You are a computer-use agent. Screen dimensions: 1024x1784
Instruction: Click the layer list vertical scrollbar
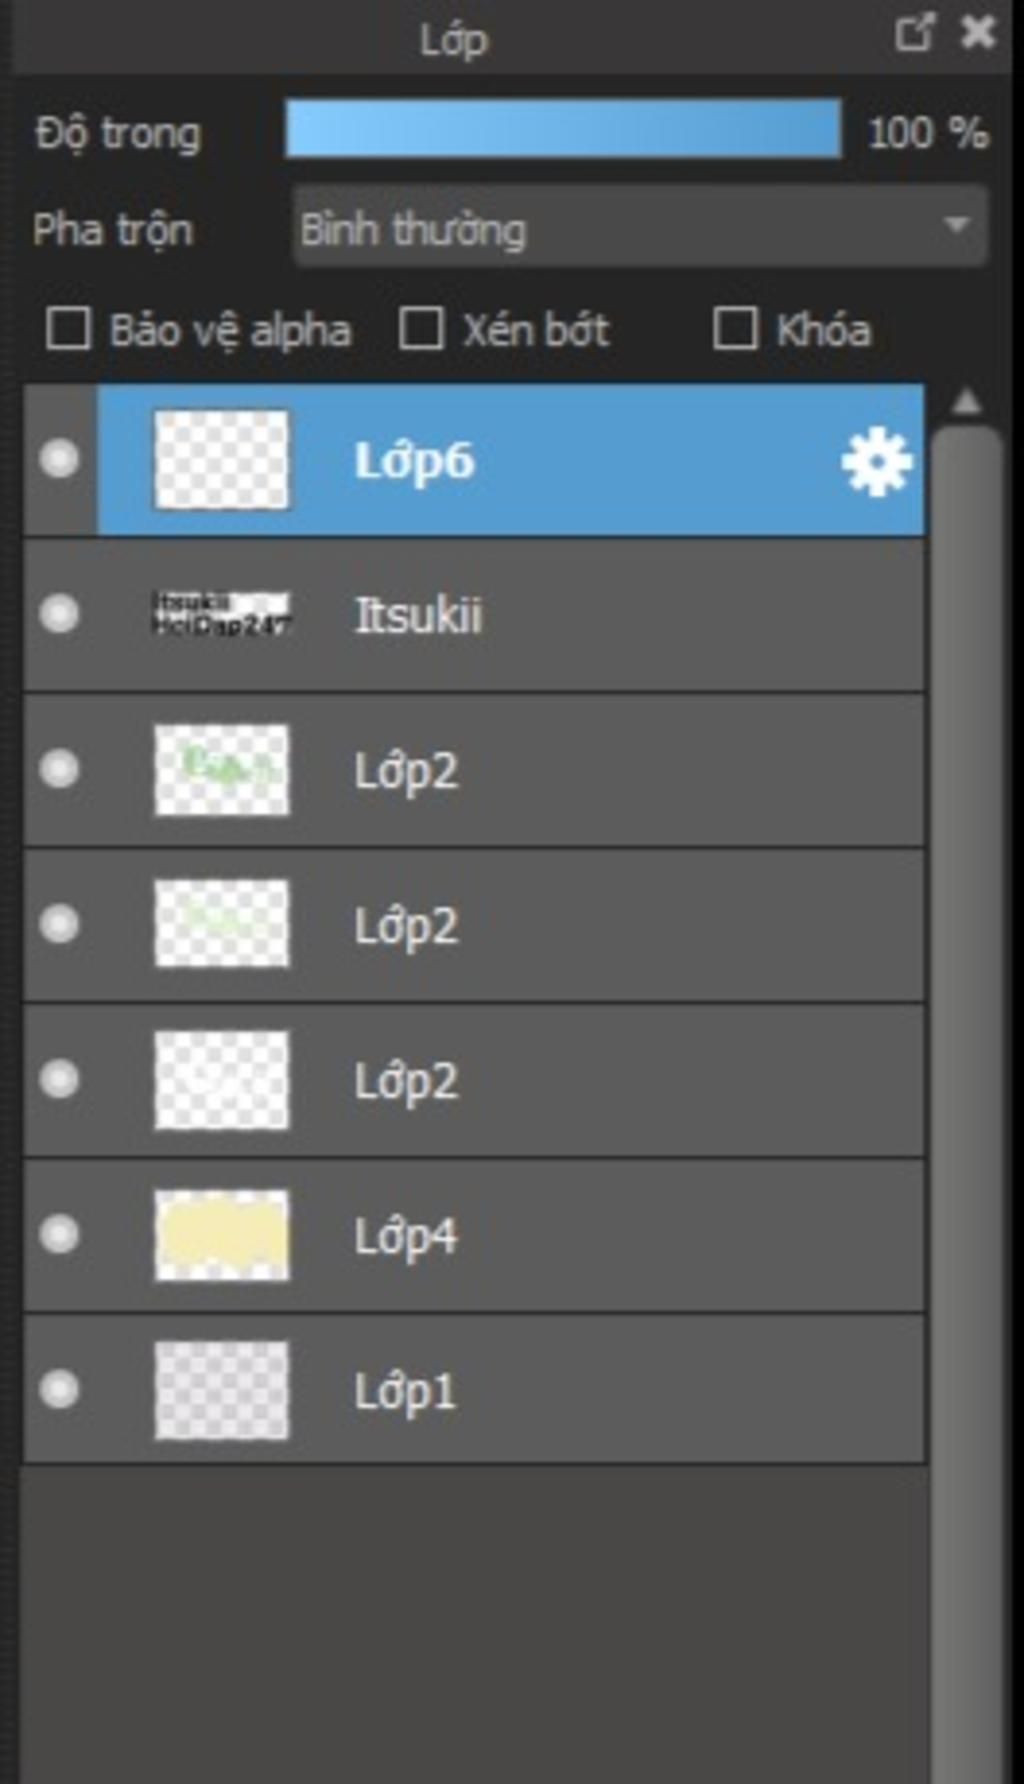966,1100
